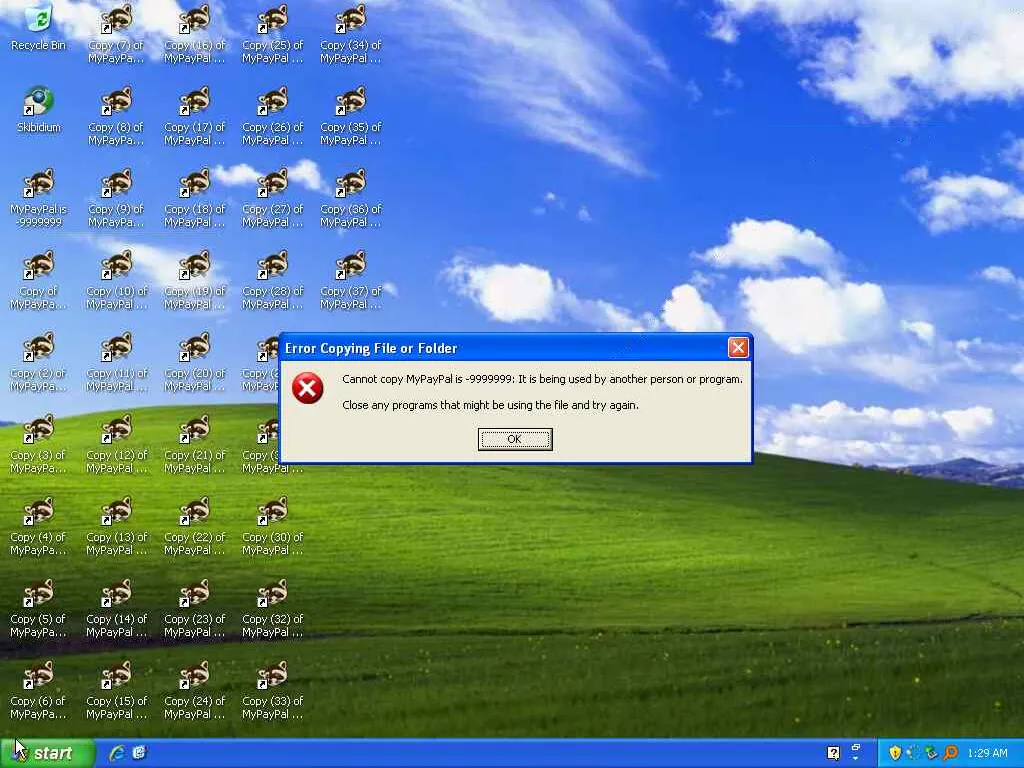This screenshot has height=768, width=1024.
Task: Select the 'Copy (13) of MyPayPal' icon
Action: pyautogui.click(x=116, y=526)
